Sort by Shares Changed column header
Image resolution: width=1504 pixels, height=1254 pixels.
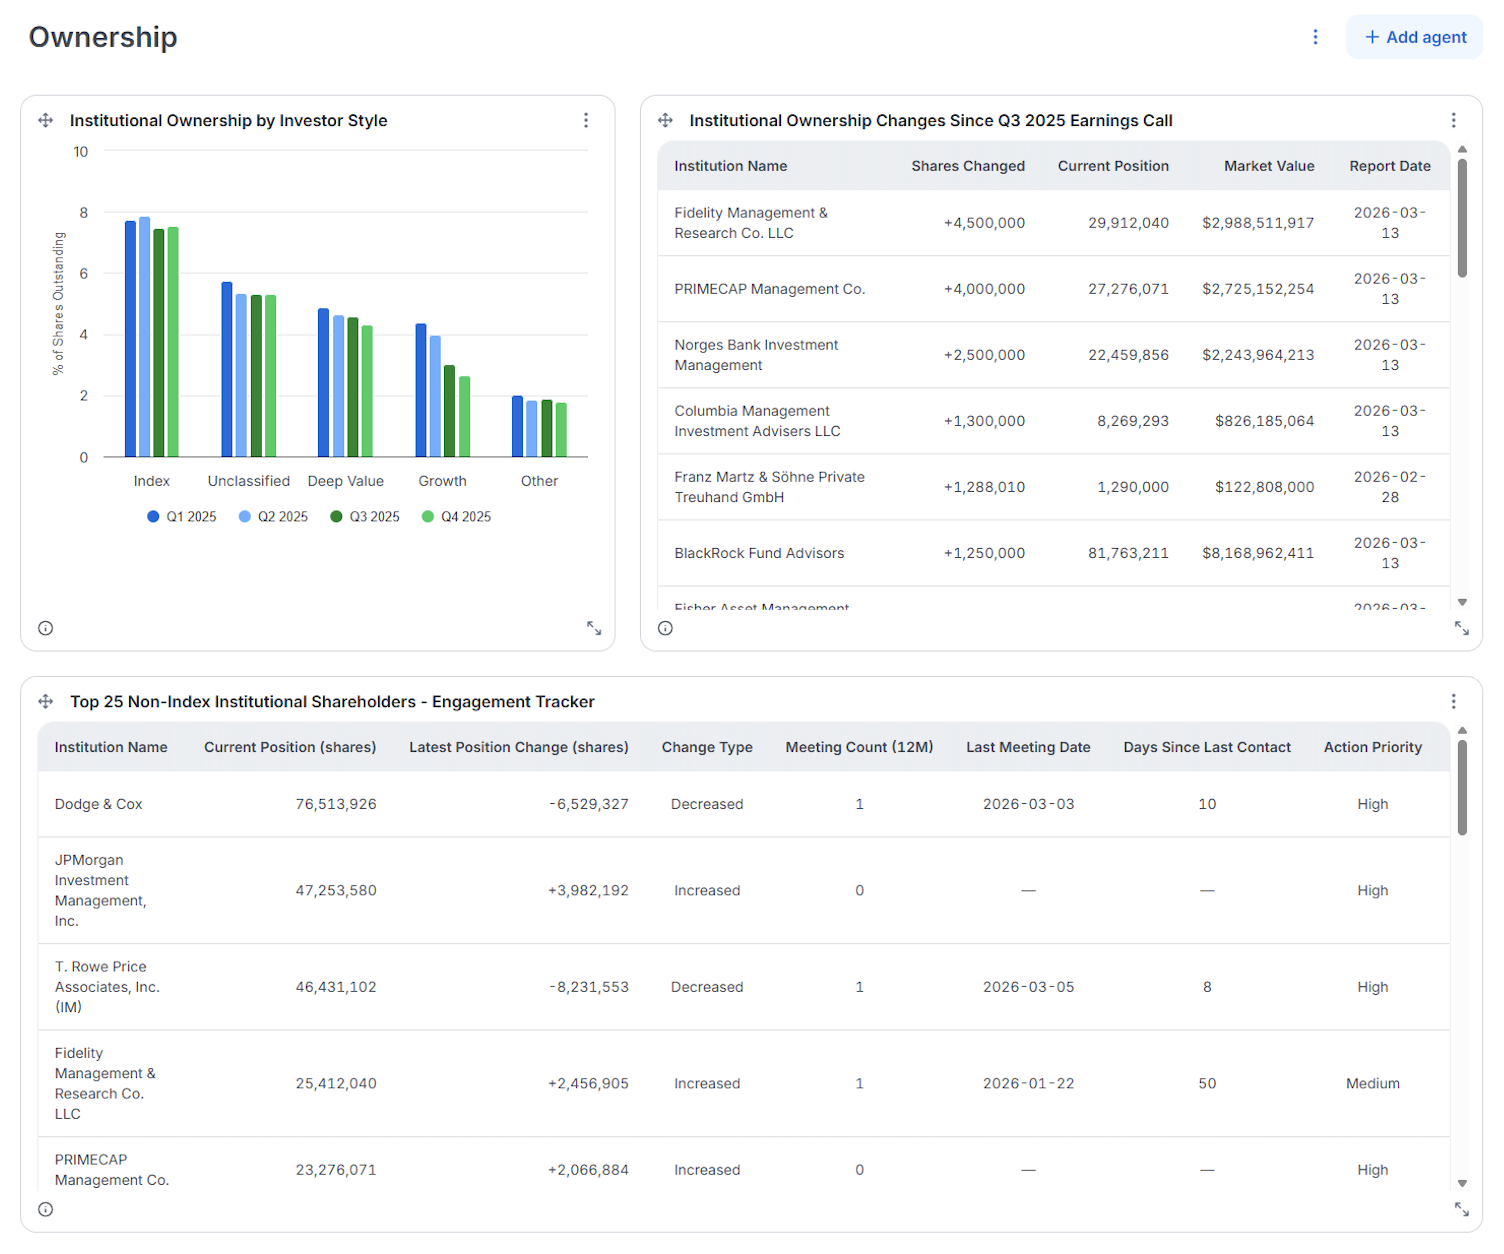[x=967, y=166]
